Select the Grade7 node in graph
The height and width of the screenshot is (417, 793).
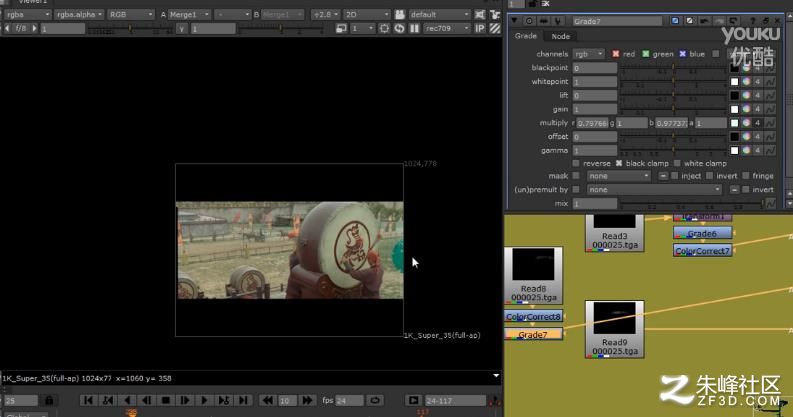[533, 335]
